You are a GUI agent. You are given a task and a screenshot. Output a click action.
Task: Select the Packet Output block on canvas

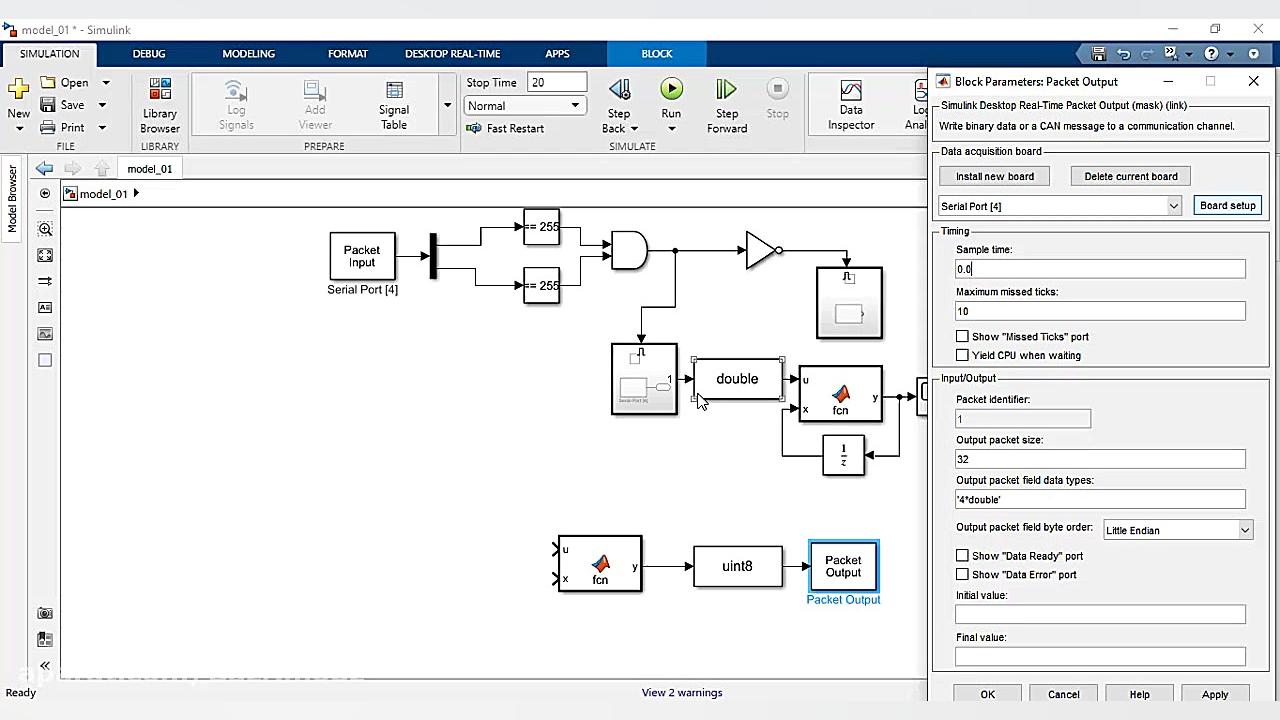click(x=843, y=566)
